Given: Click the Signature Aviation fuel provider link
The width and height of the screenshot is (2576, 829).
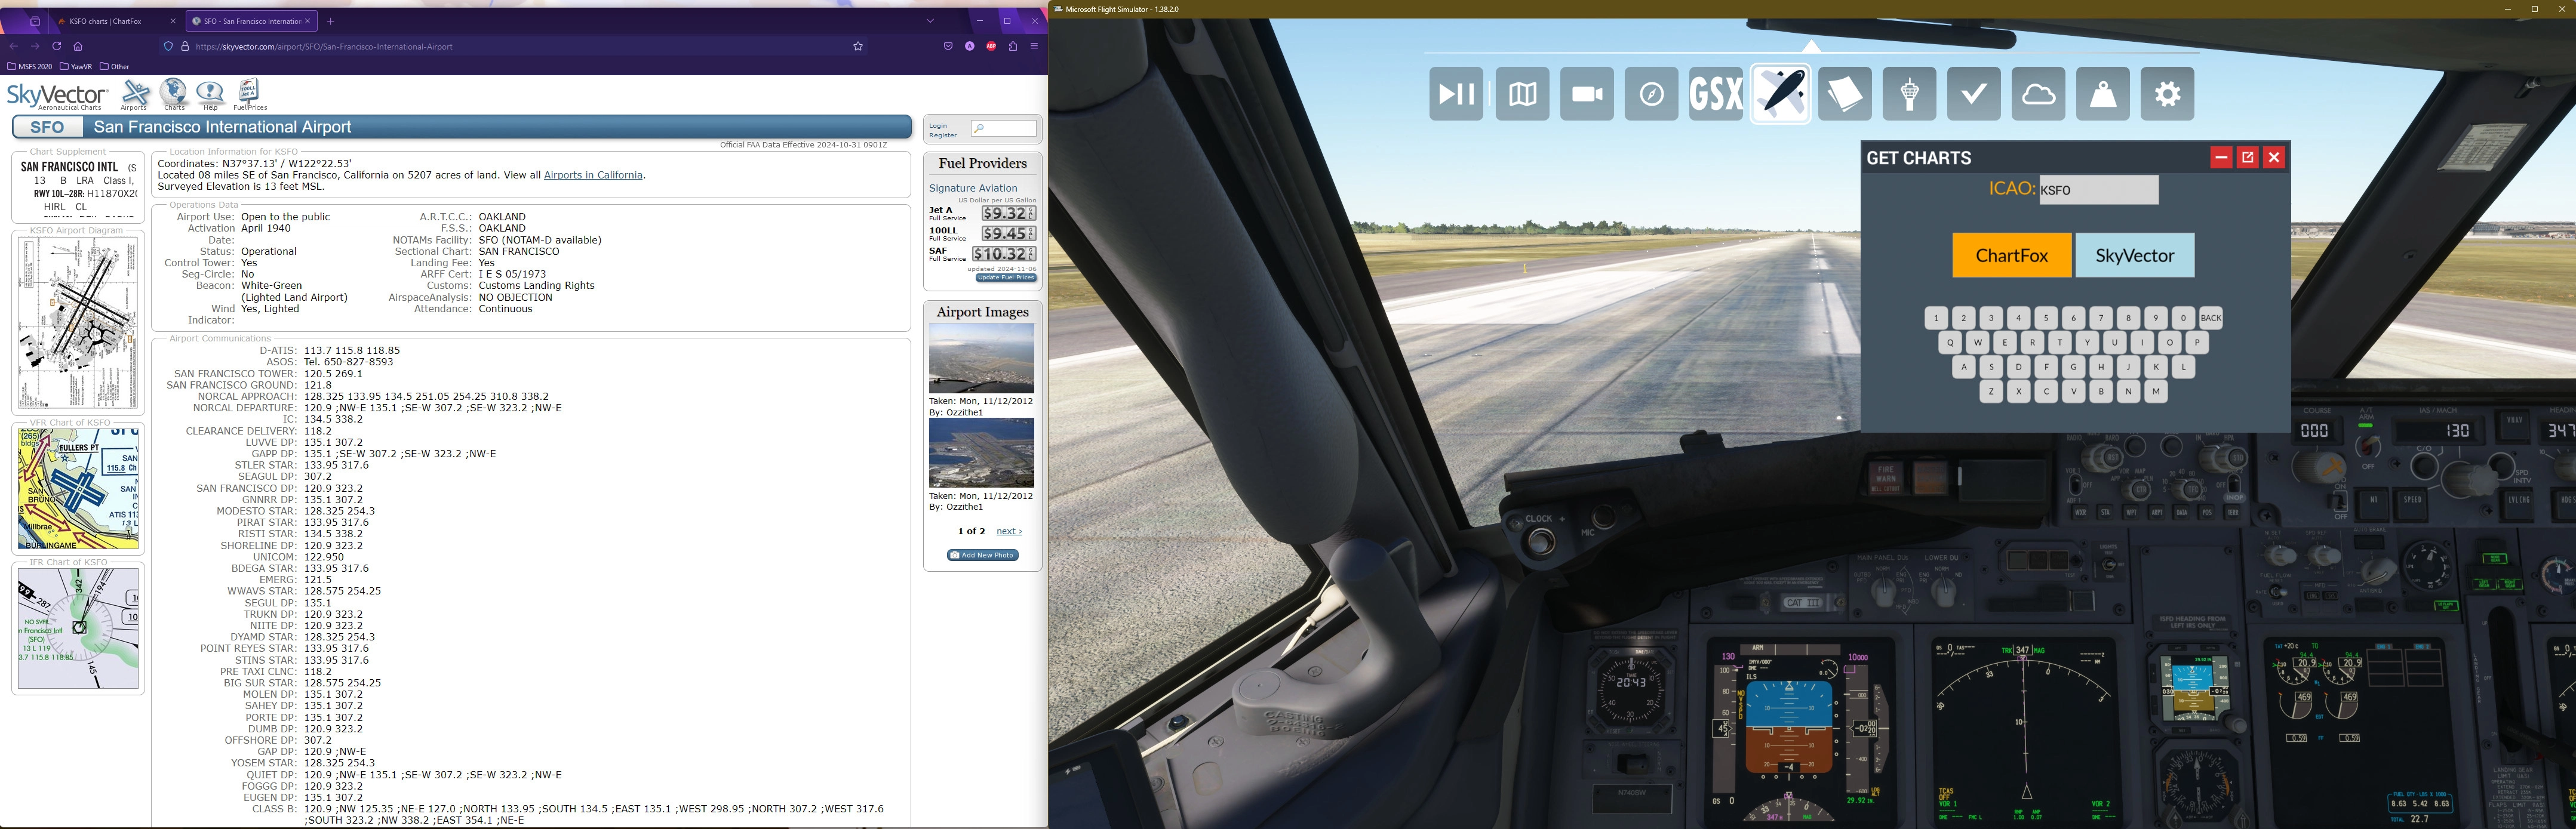Looking at the screenshot, I should click(x=973, y=188).
